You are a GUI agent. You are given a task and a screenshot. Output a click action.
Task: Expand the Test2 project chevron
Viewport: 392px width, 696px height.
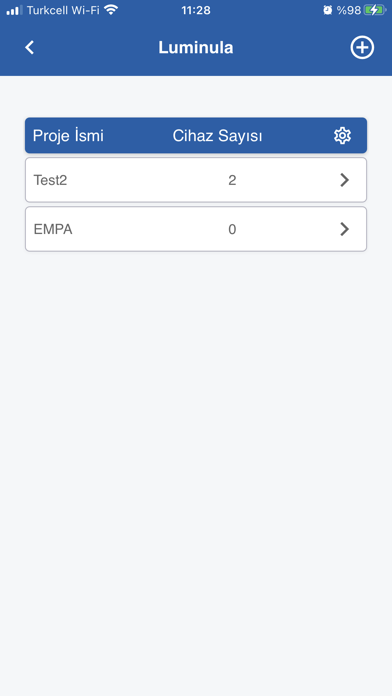tap(344, 180)
